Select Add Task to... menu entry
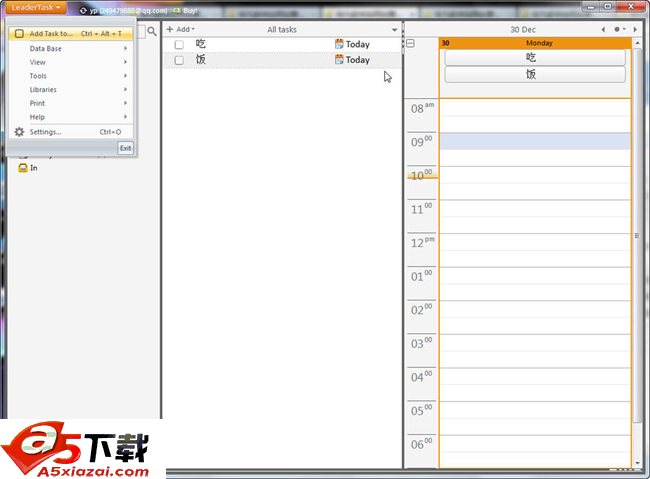 coord(71,34)
